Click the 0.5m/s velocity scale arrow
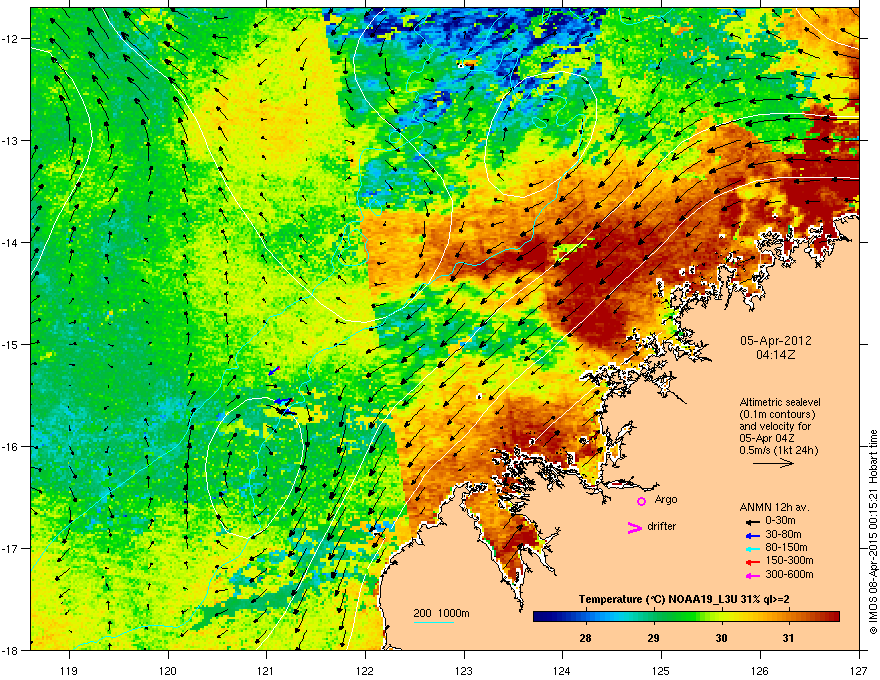 tap(773, 463)
